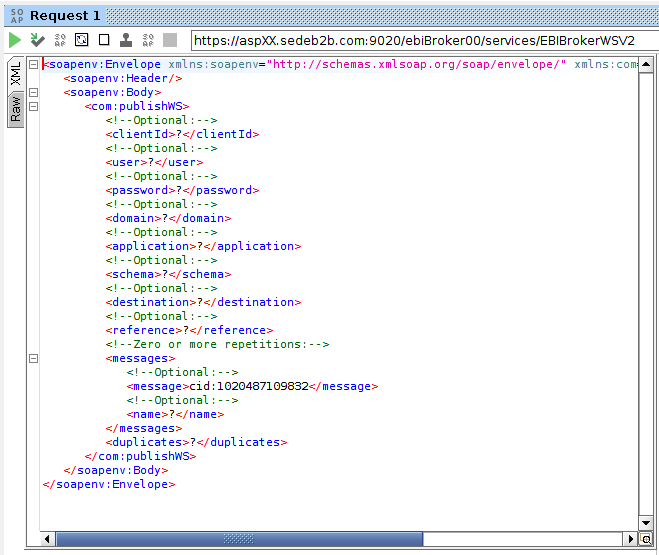Click the horizontal scrollbar right arrow
Screen dimensions: 659x555
coord(630,539)
